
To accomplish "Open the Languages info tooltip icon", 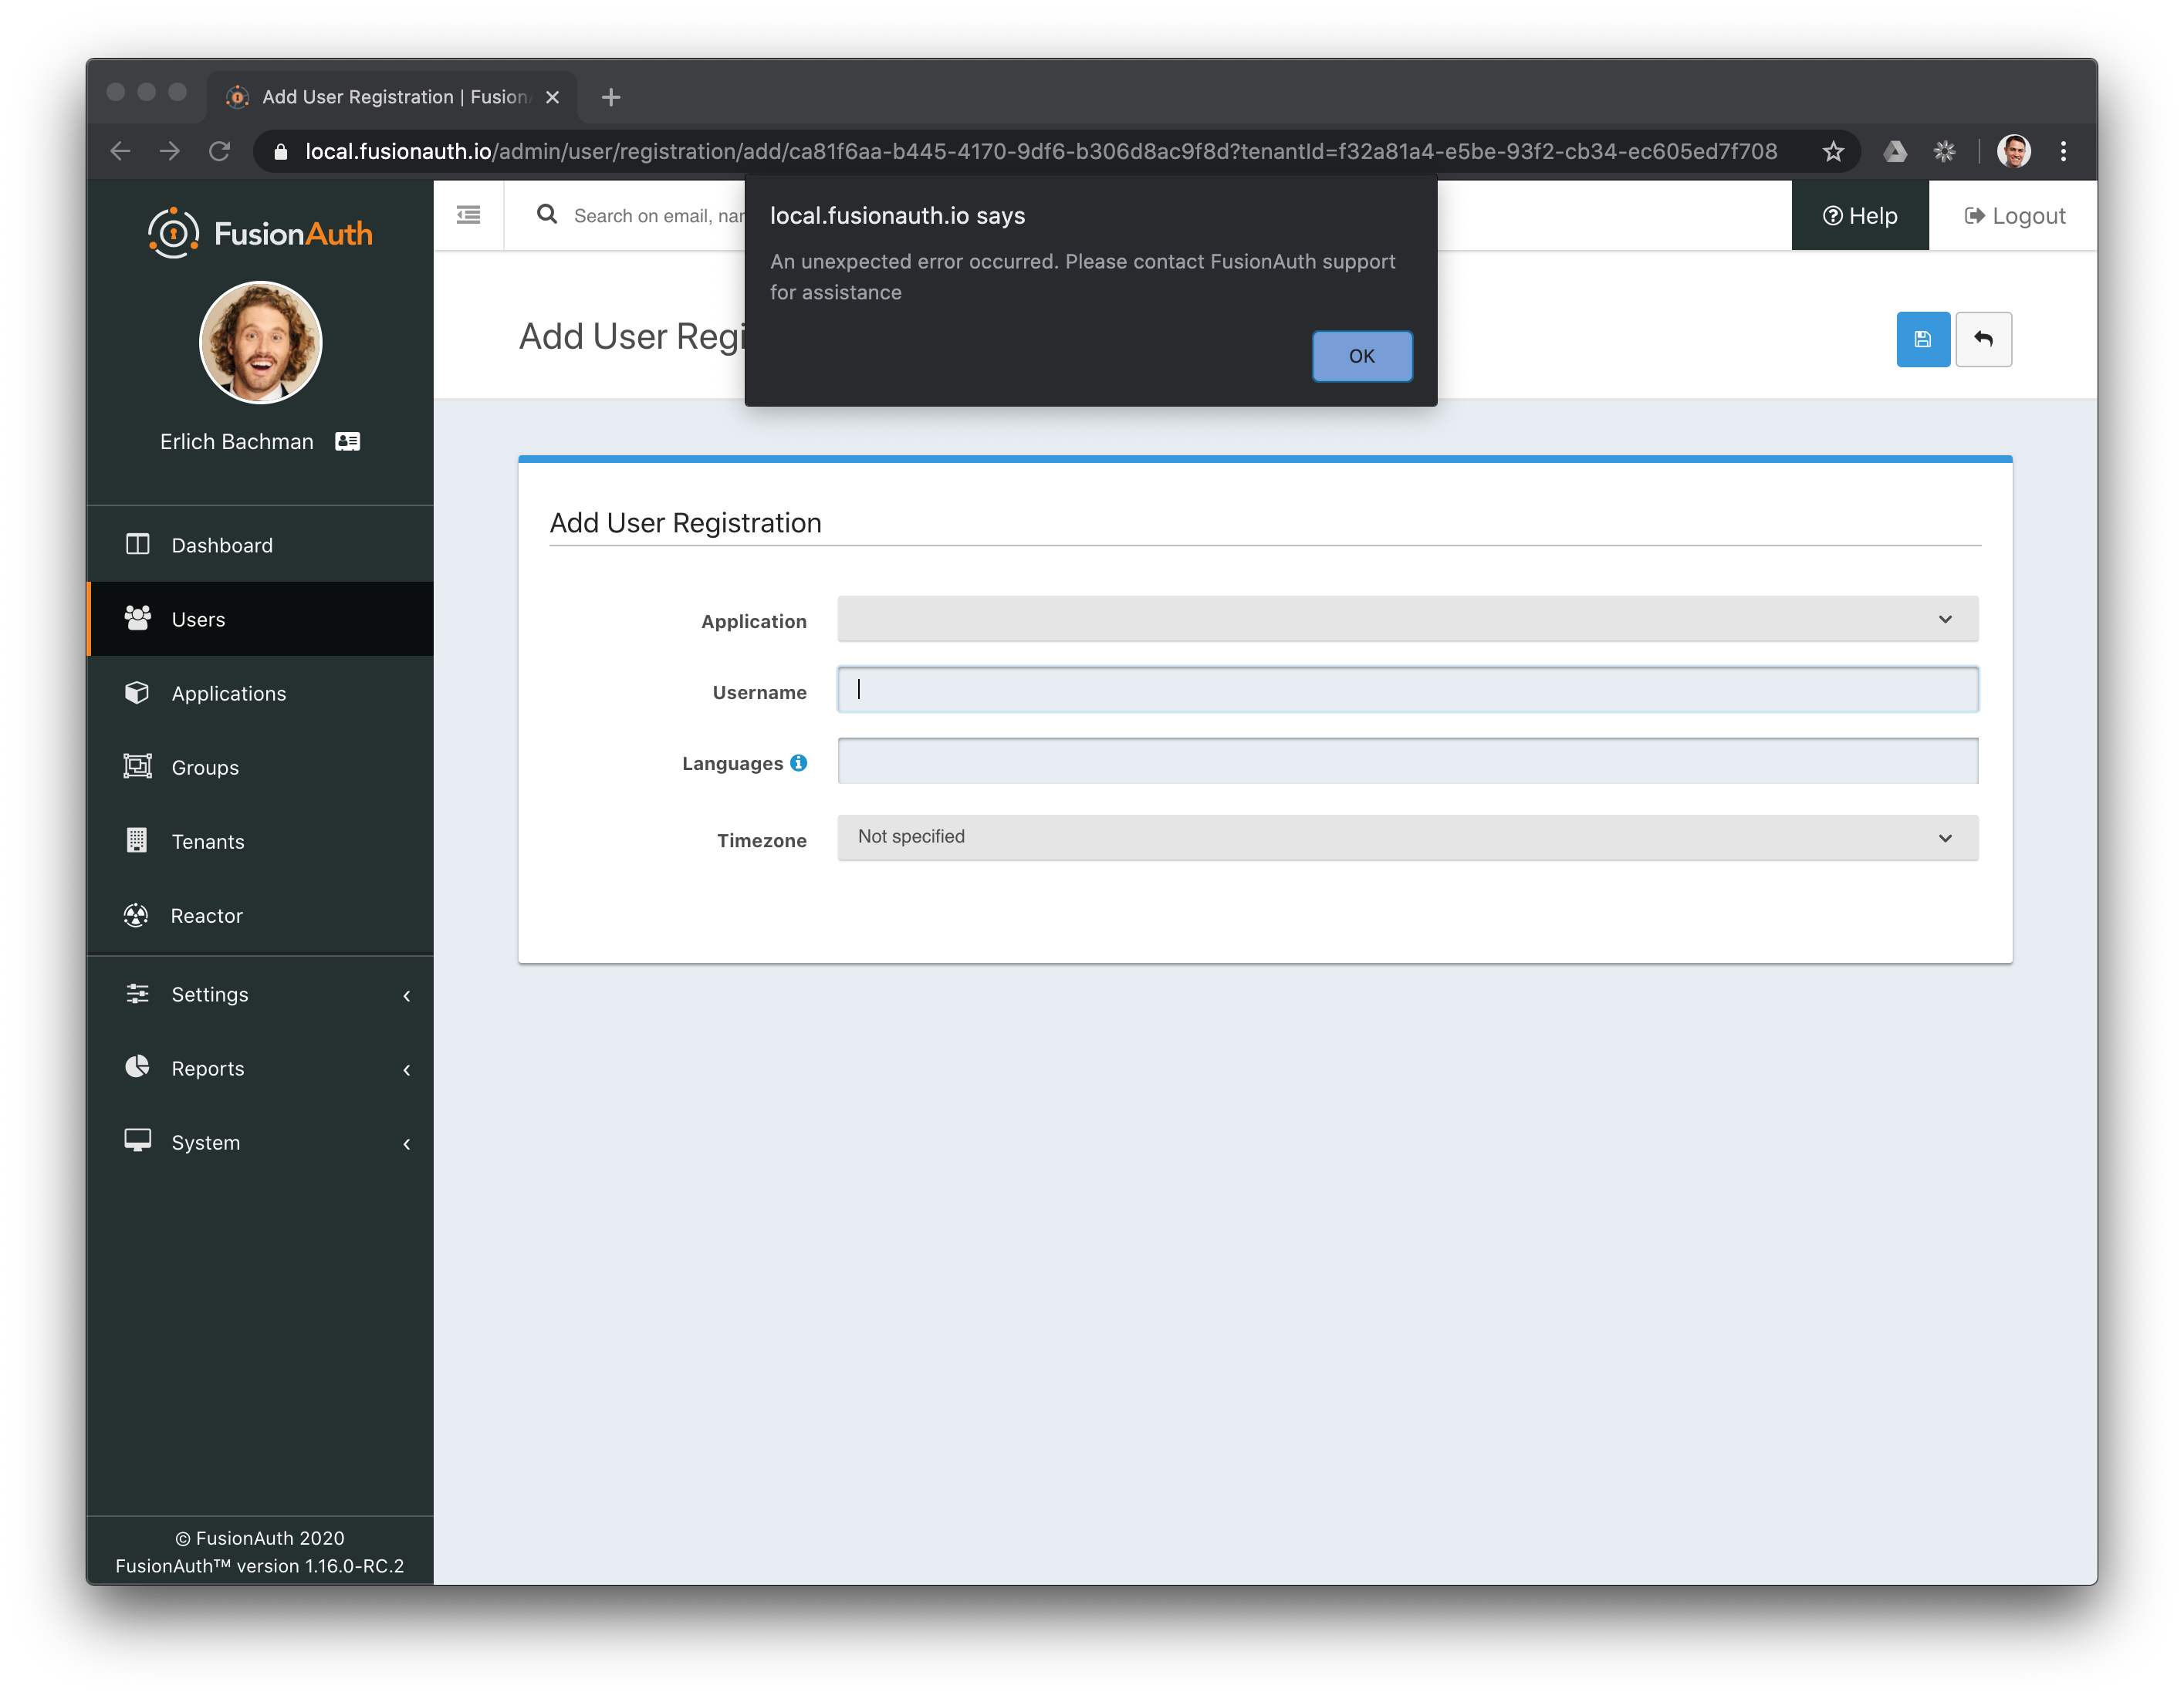I will click(797, 762).
